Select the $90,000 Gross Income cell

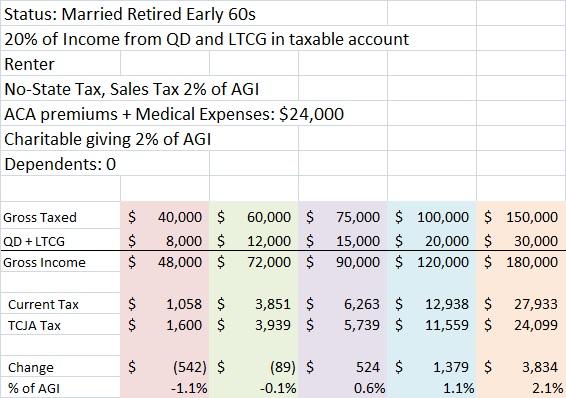[343, 262]
